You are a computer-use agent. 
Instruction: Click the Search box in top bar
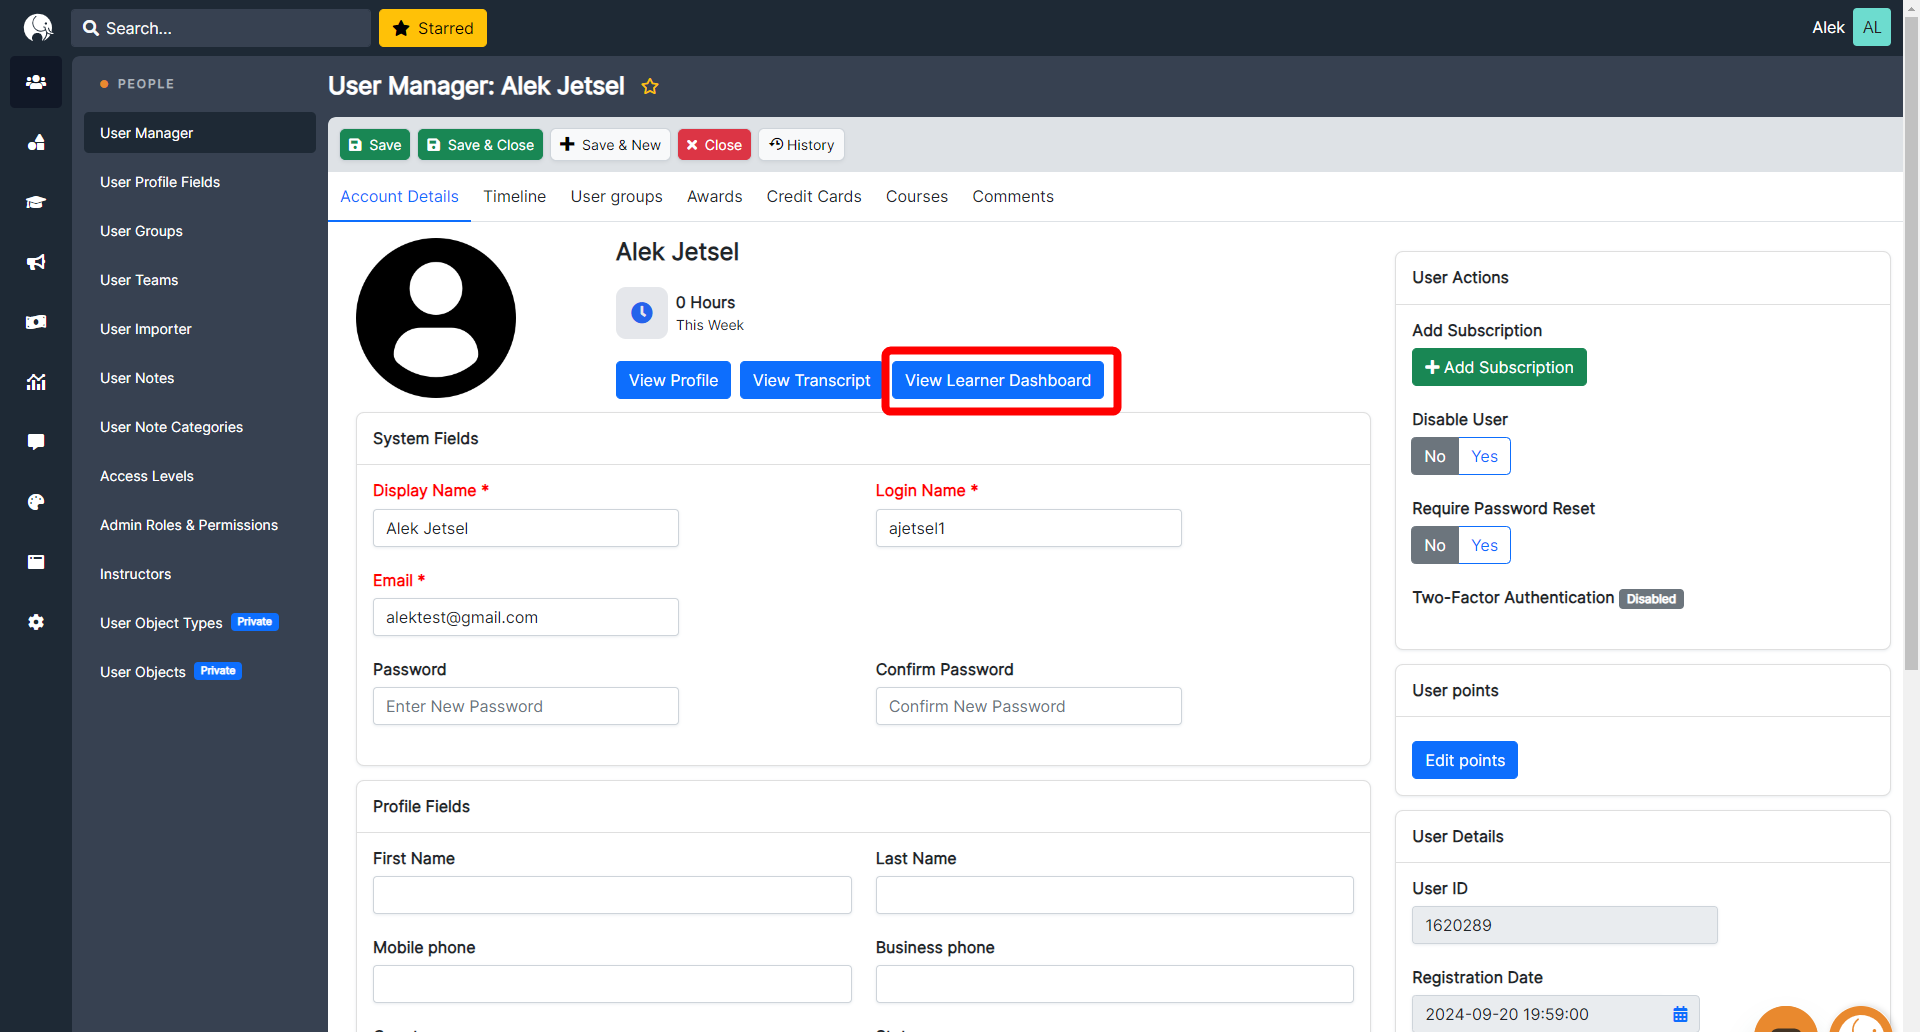click(x=221, y=28)
